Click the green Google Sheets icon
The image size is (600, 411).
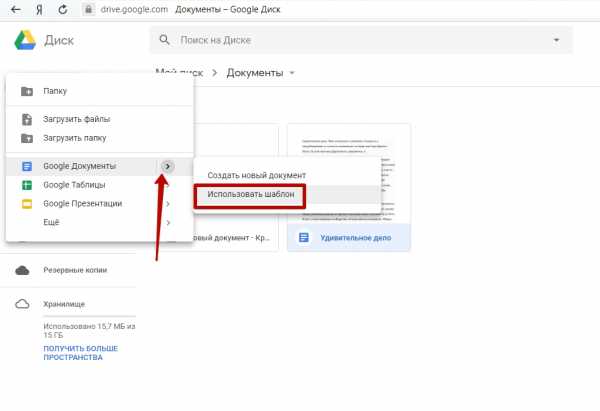point(27,185)
